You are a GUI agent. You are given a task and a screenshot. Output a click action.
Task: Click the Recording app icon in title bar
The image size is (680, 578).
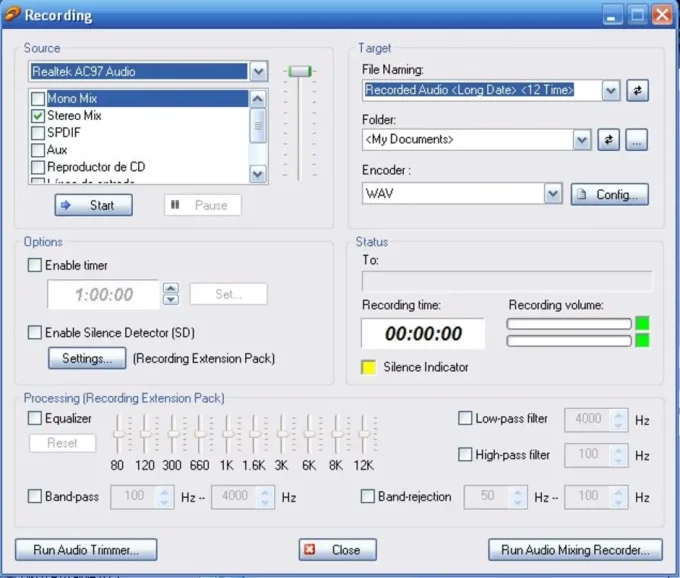pos(11,15)
